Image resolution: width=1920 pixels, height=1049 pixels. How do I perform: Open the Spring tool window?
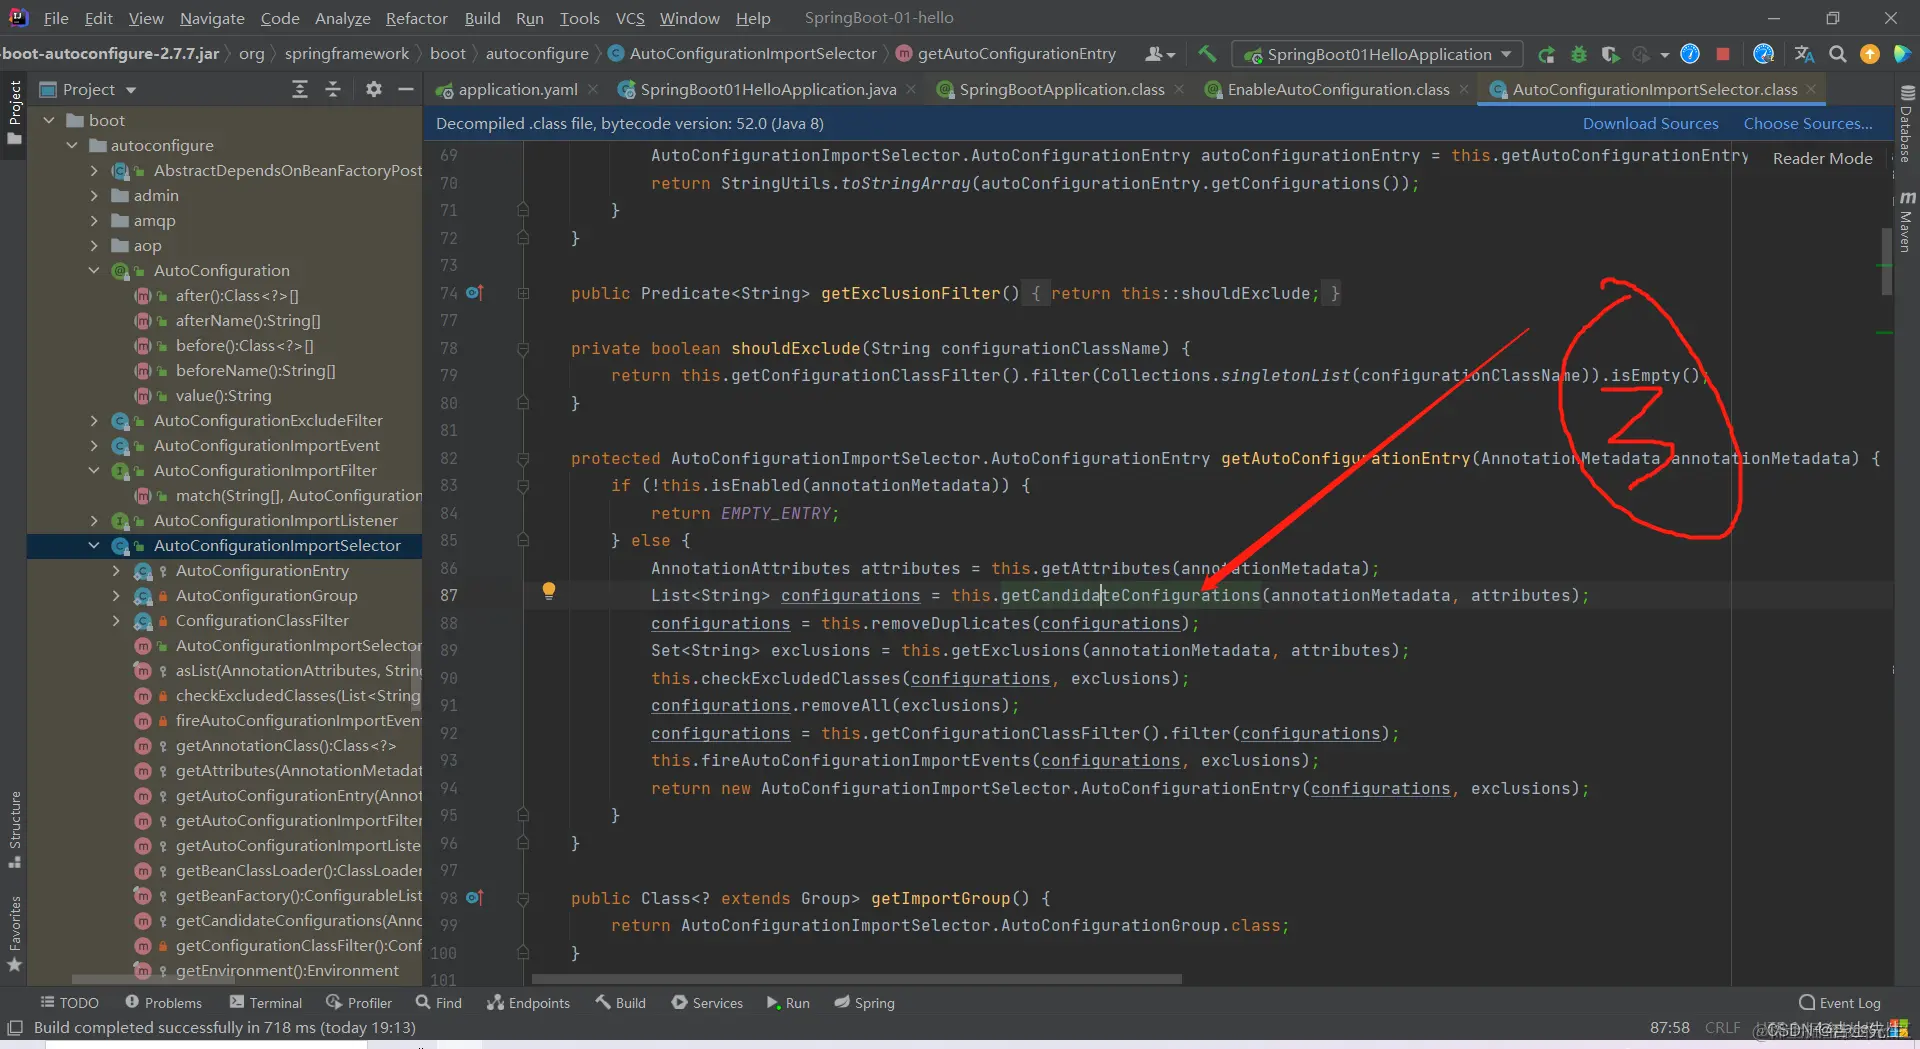[865, 1002]
